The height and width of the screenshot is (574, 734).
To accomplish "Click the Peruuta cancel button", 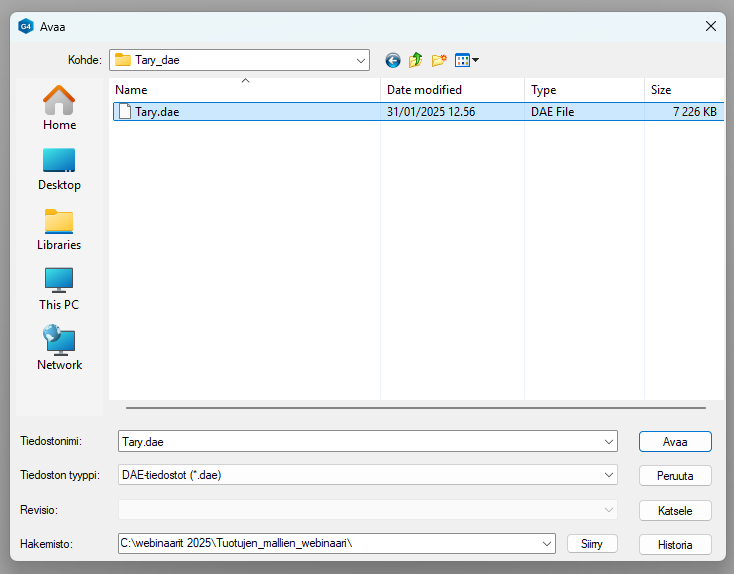I will coord(675,476).
